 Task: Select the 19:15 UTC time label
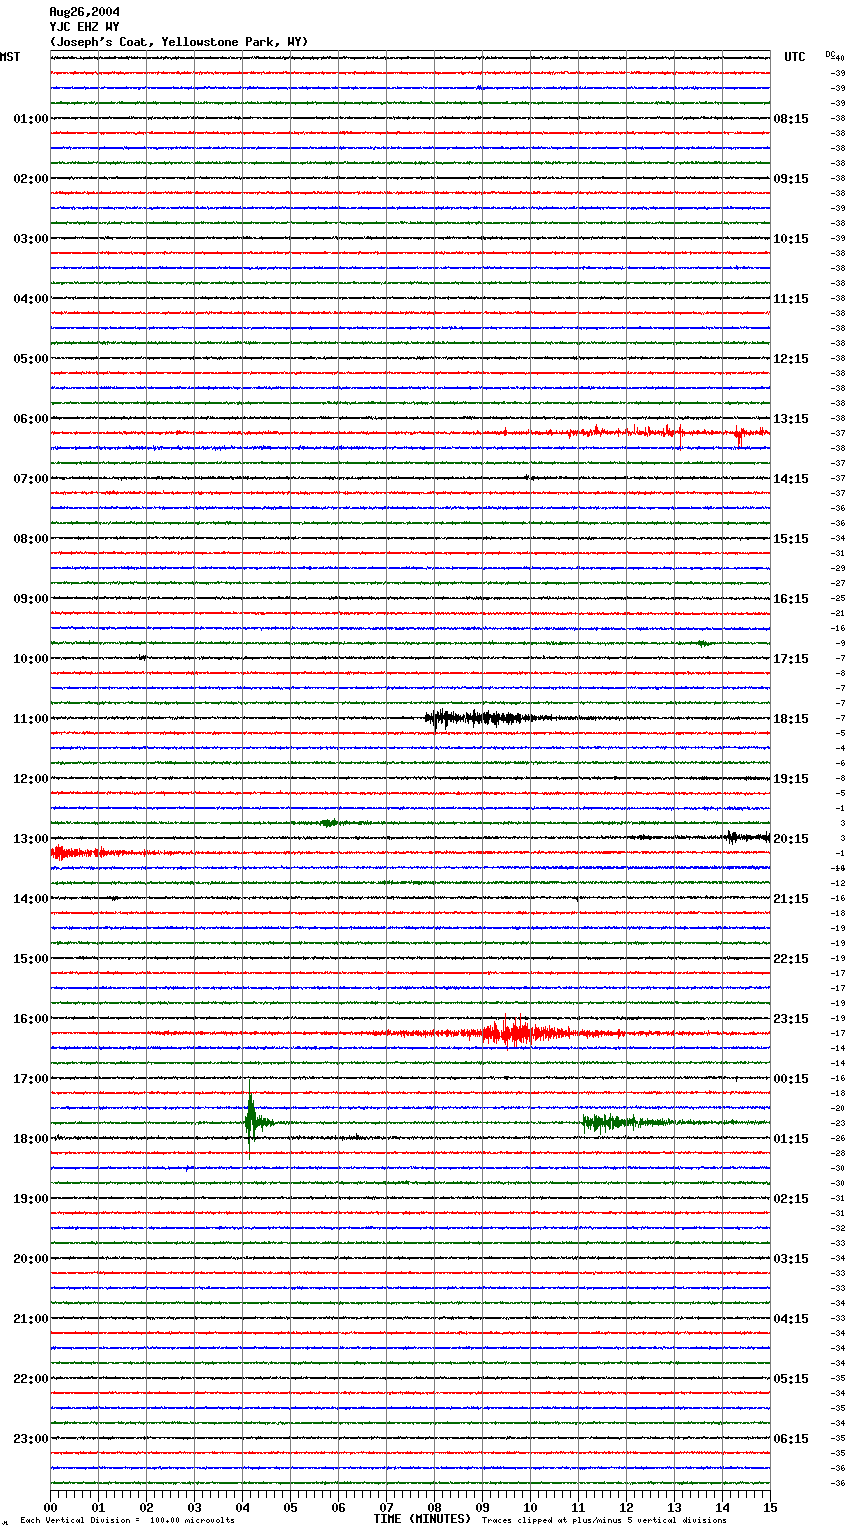coord(791,779)
